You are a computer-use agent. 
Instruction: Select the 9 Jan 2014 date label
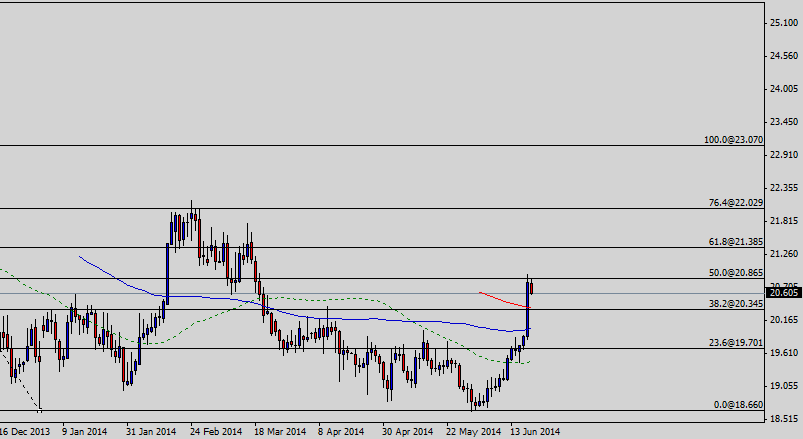coord(84,432)
